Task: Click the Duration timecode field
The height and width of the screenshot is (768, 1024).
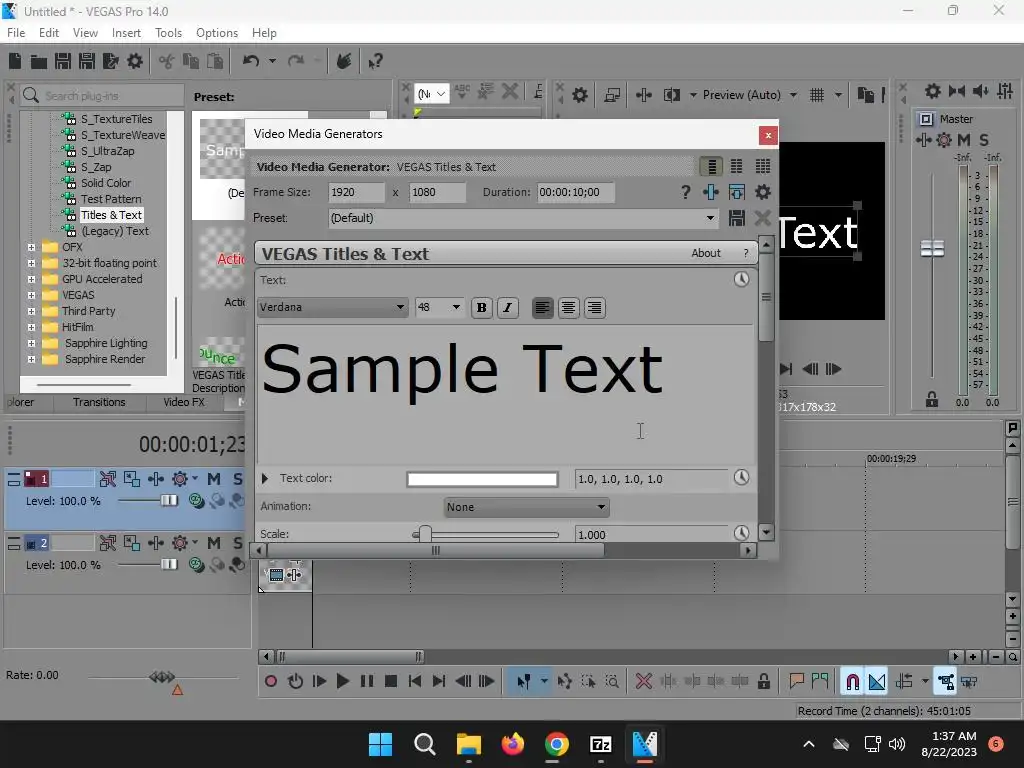Action: pyautogui.click(x=575, y=192)
